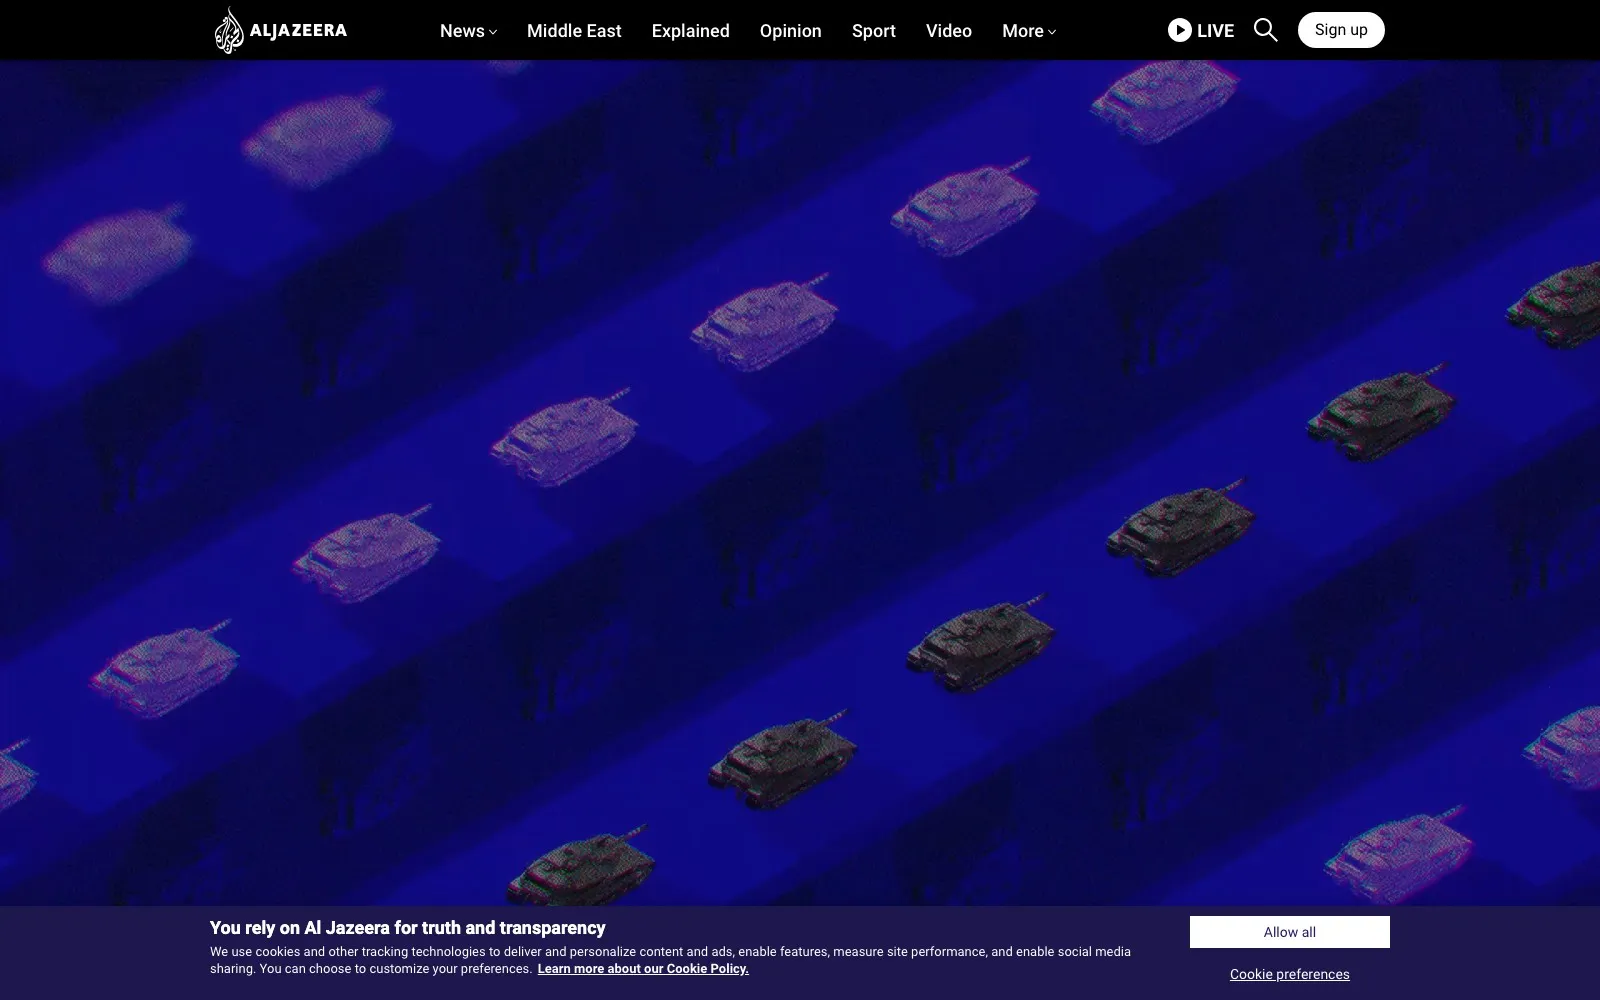Open Cookie preferences link

pyautogui.click(x=1290, y=974)
